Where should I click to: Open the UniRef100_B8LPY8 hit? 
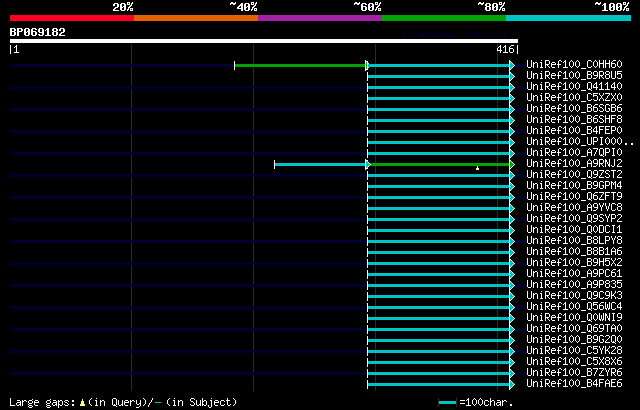tap(574, 241)
